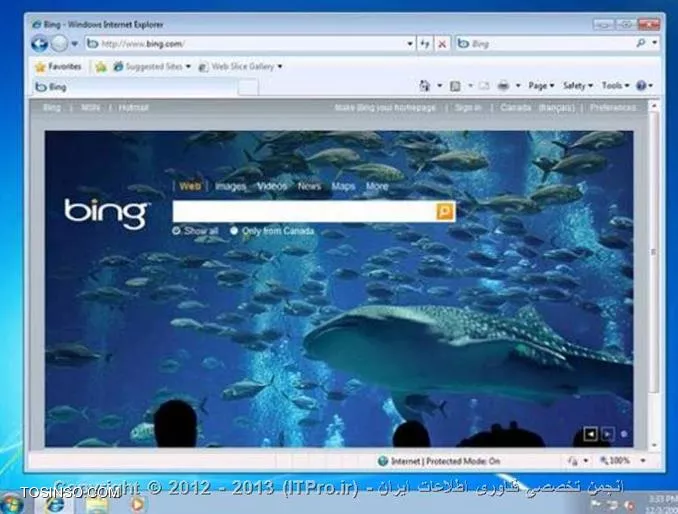Viewport: 678px width, 514px height.
Task: Select the Show all radio button
Action: pyautogui.click(x=176, y=231)
